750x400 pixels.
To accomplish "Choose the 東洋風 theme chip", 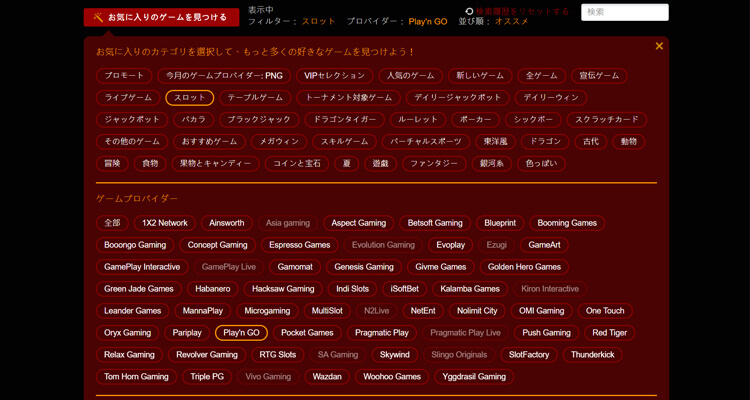I will (x=495, y=142).
